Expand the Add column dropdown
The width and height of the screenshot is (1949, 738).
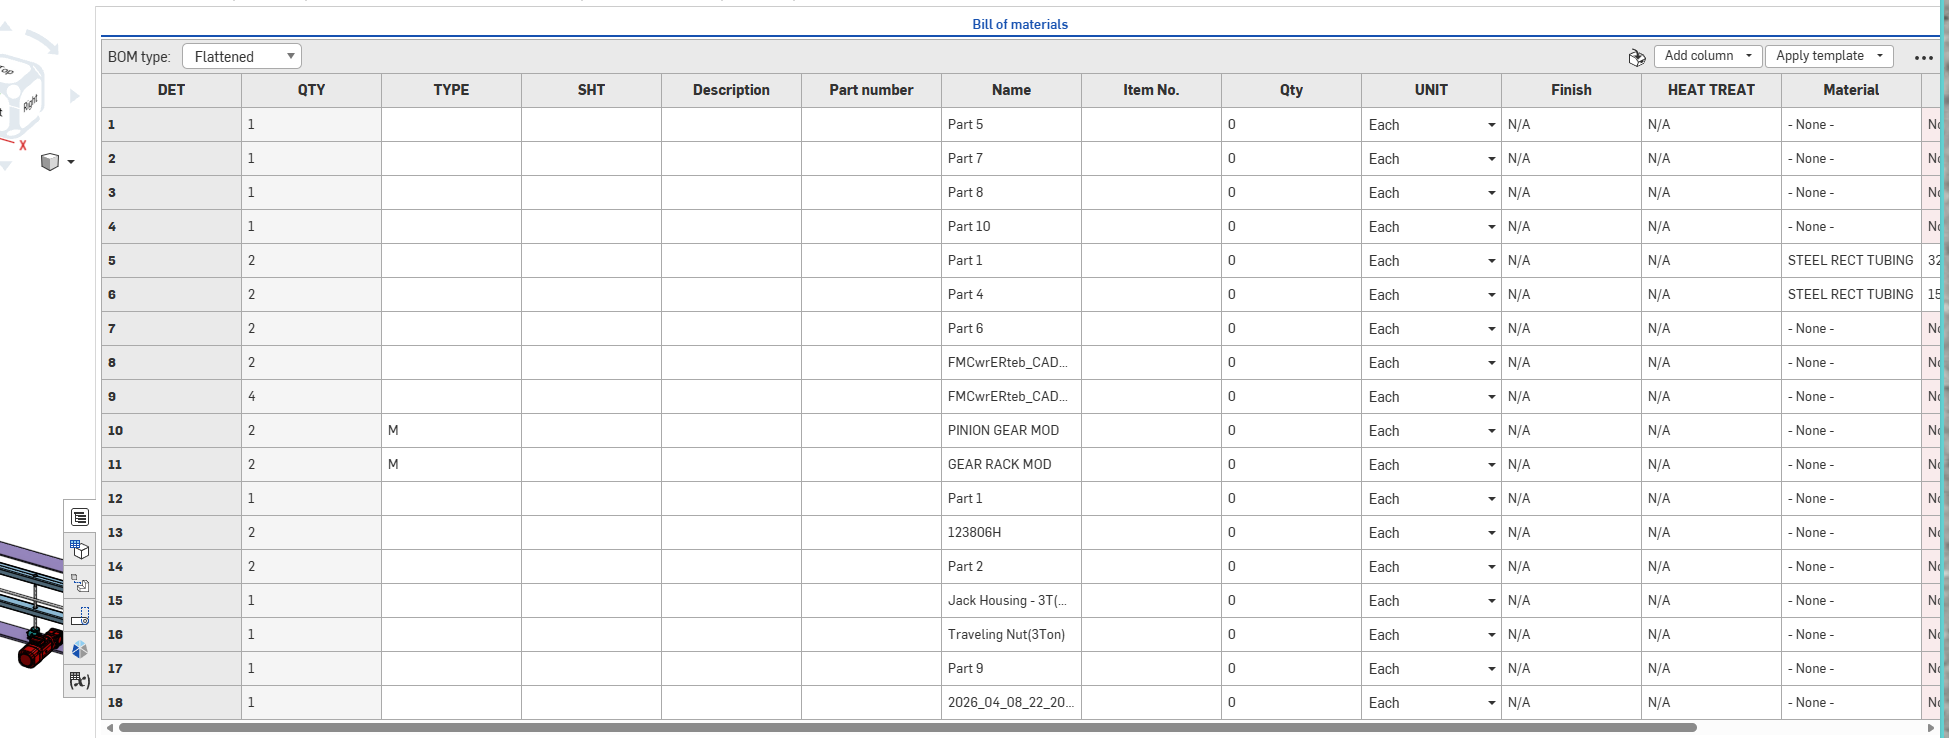click(x=1708, y=56)
